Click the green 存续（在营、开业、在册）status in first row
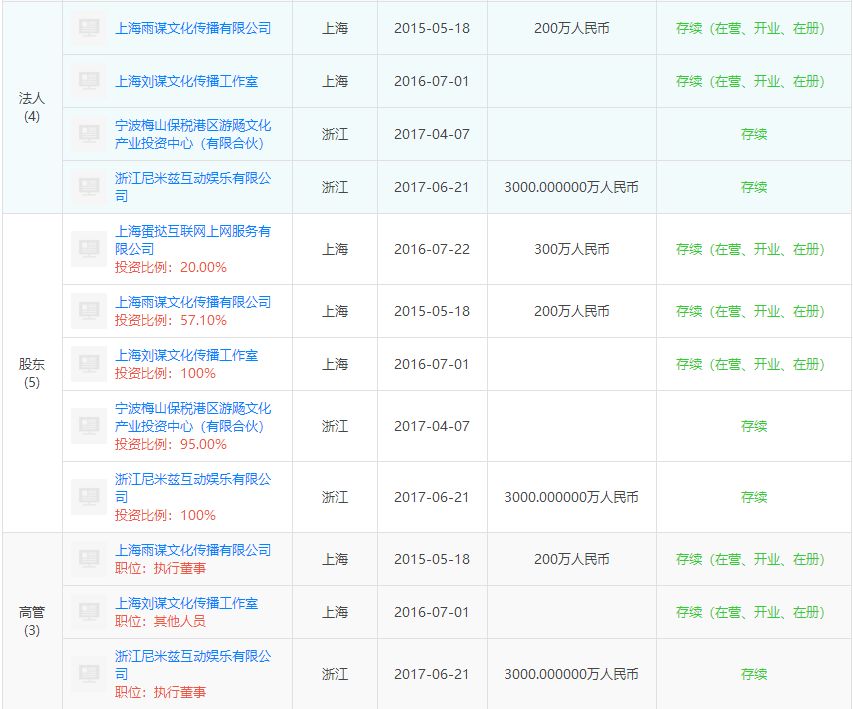 tap(753, 28)
